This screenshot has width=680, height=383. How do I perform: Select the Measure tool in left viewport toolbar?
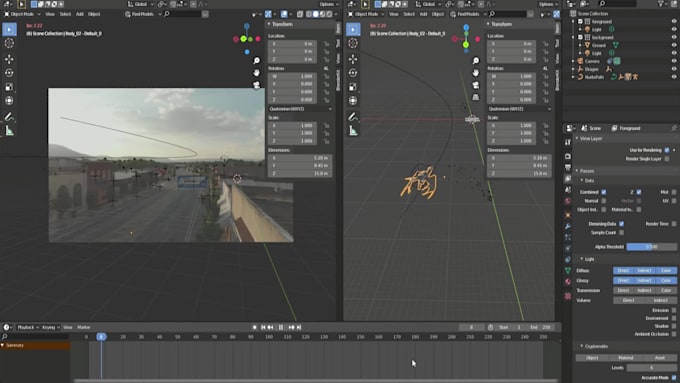(9, 131)
